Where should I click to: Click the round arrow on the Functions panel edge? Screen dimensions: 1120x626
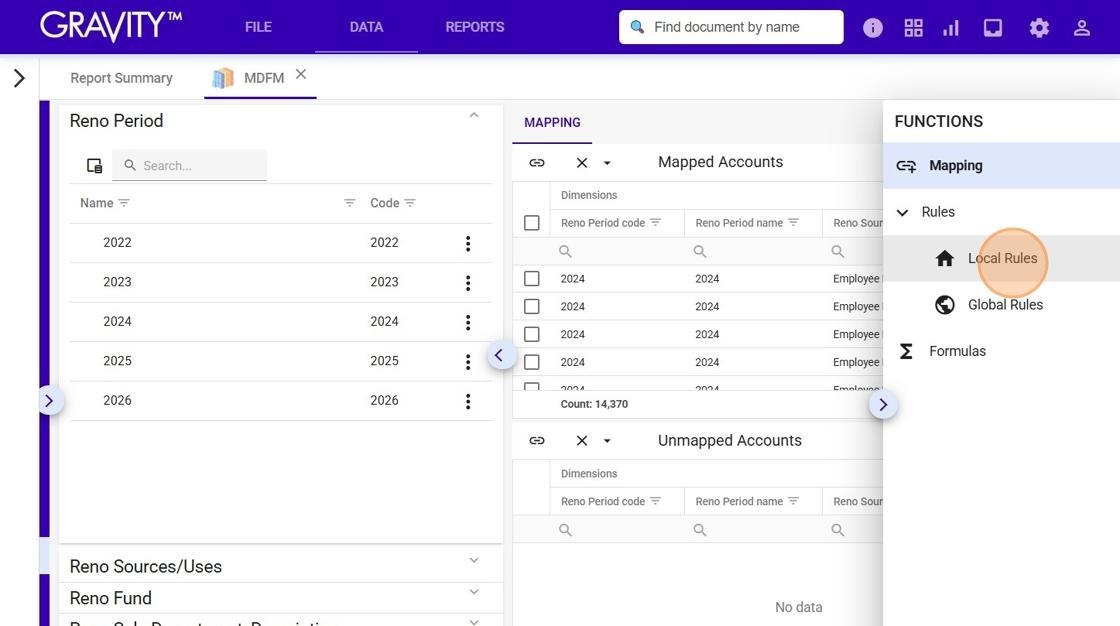coord(883,405)
